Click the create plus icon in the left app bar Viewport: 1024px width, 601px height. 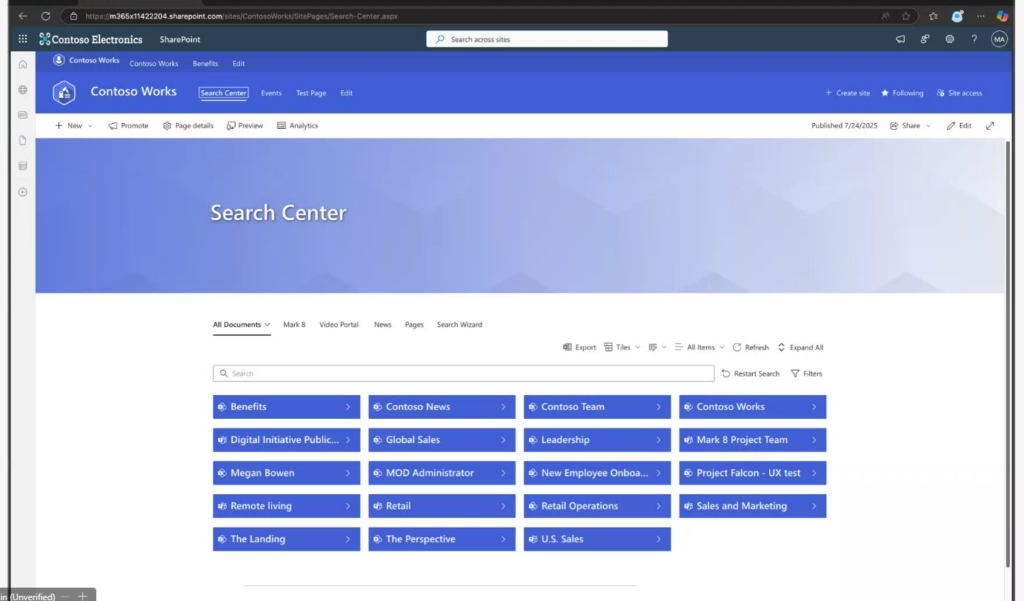pos(23,192)
